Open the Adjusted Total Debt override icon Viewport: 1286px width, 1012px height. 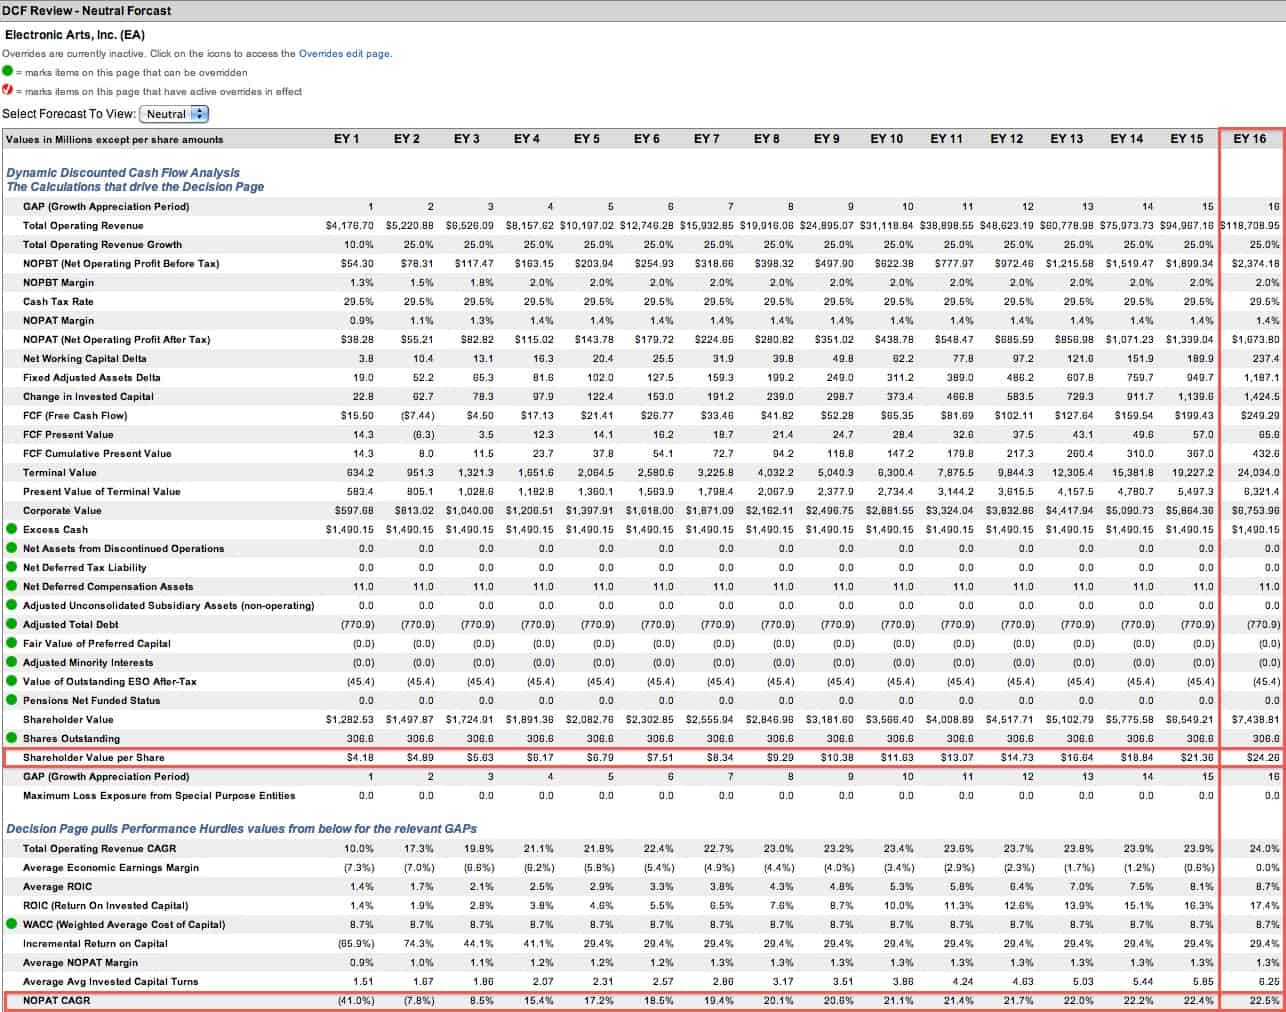pyautogui.click(x=11, y=624)
